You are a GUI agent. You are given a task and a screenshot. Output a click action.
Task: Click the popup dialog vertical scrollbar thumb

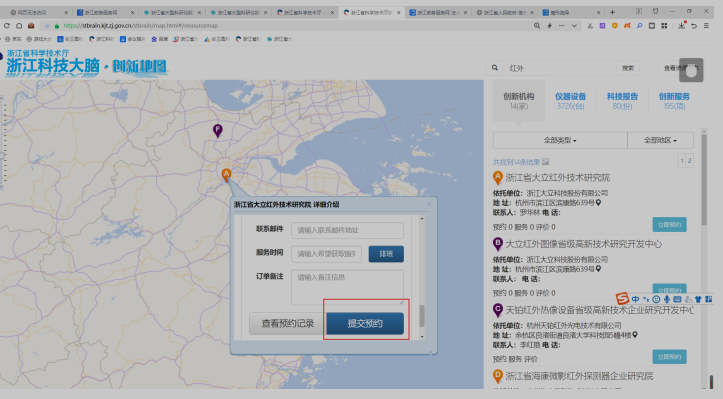pyautogui.click(x=422, y=316)
